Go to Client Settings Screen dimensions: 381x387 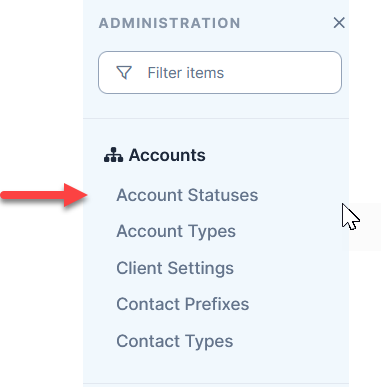point(175,268)
